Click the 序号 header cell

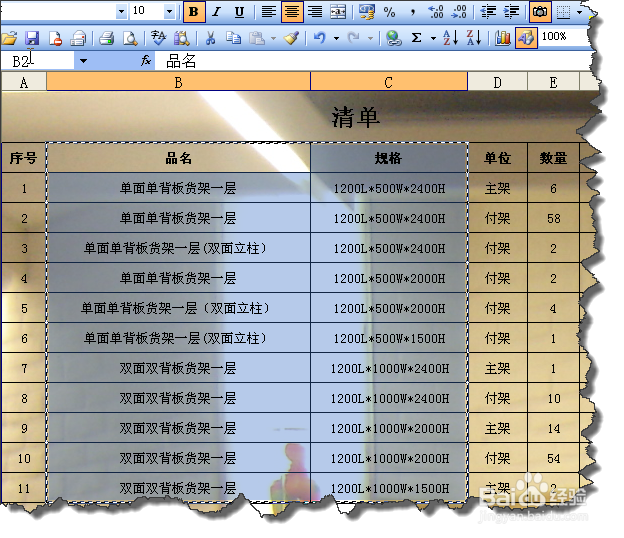point(23,158)
